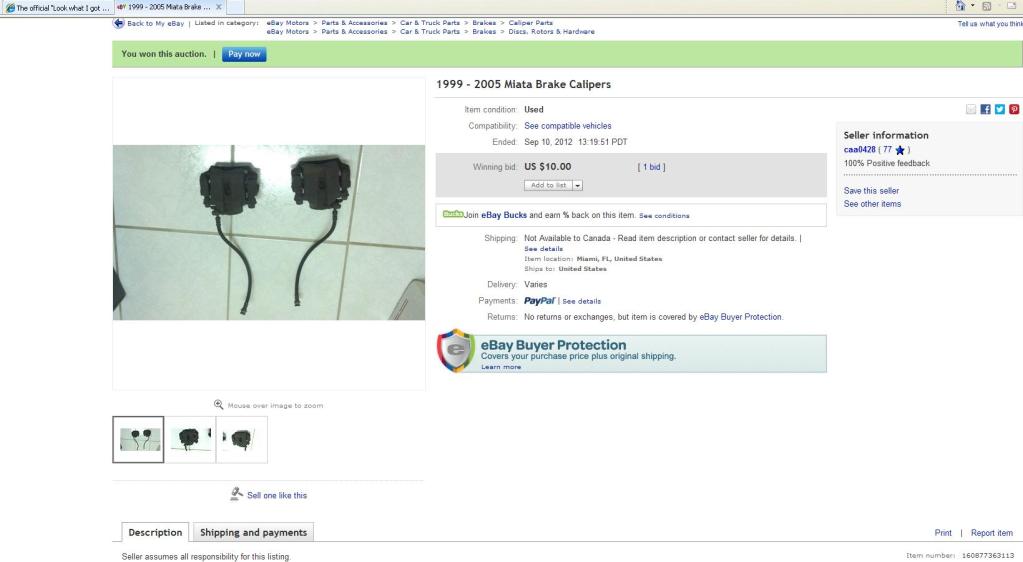Open See compatible vehicles link
This screenshot has height=562, width=1023.
pos(568,126)
